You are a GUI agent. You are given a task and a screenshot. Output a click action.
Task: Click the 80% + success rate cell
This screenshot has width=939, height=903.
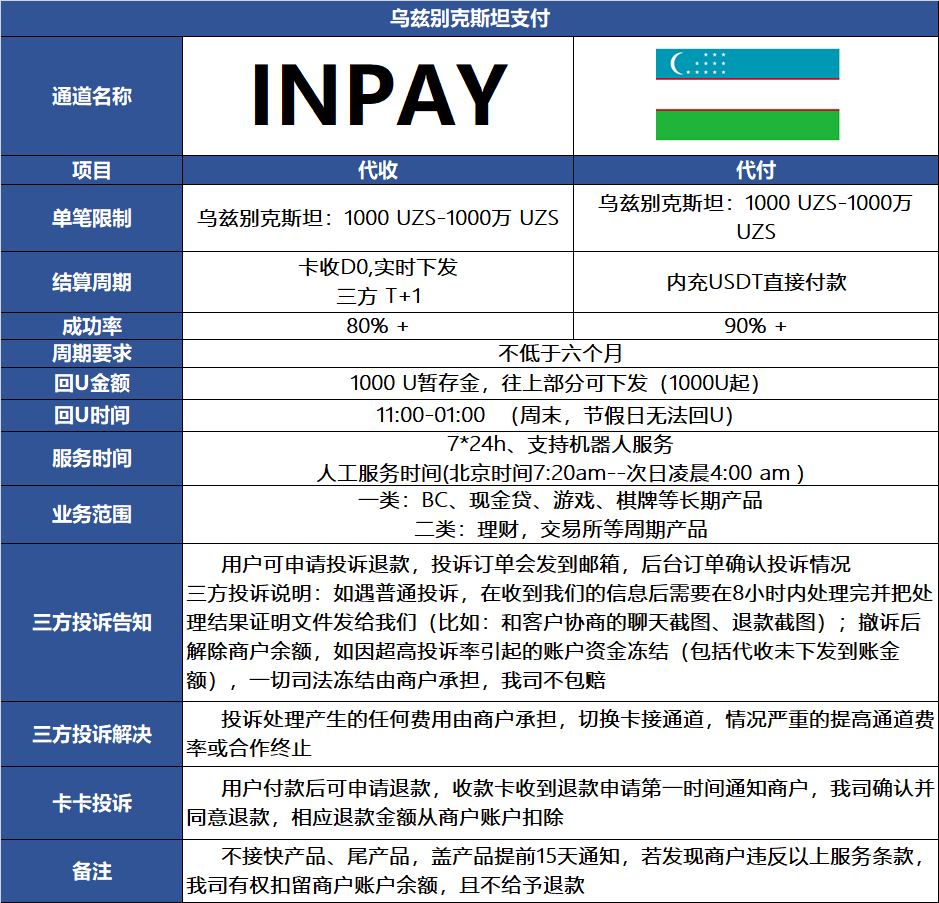pyautogui.click(x=378, y=326)
